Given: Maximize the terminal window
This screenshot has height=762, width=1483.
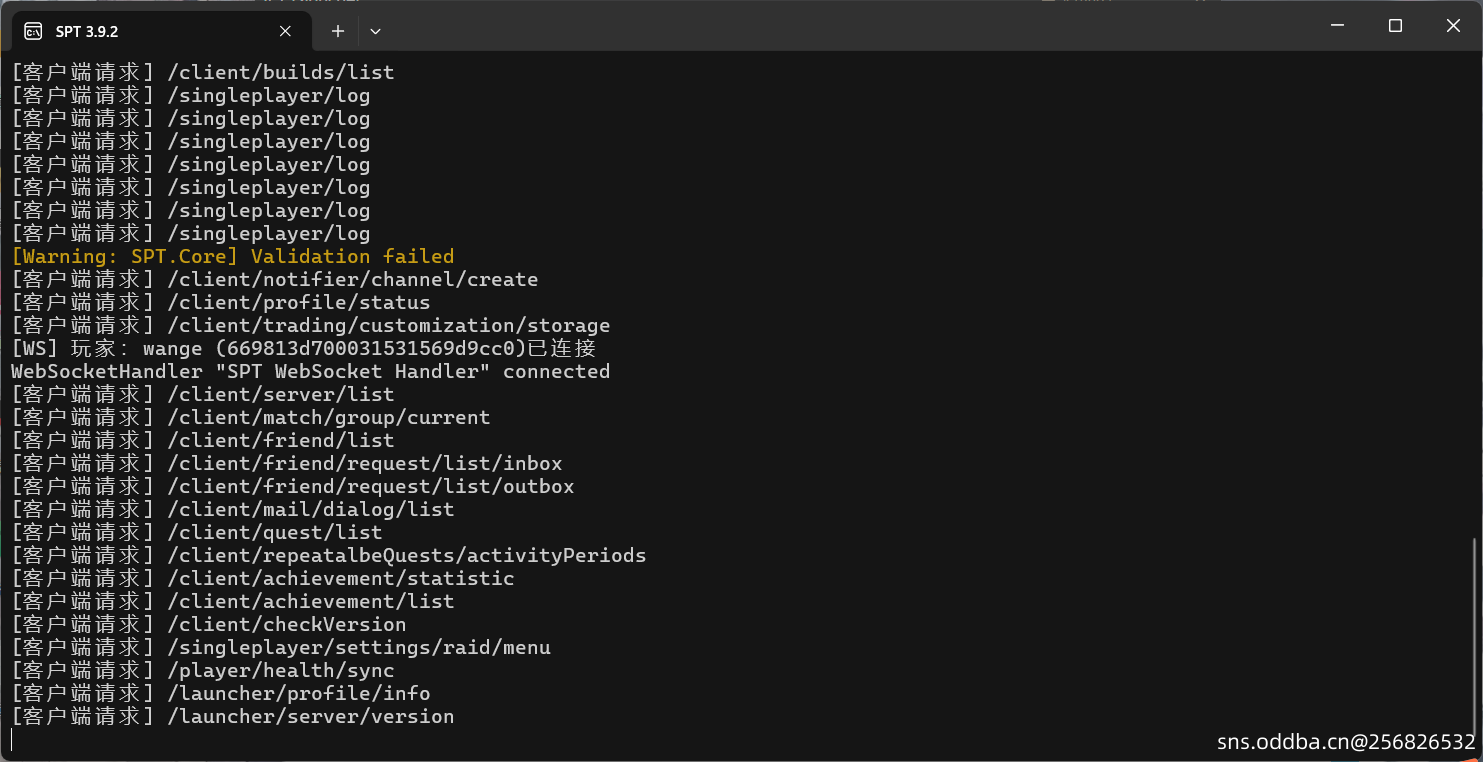Looking at the screenshot, I should pyautogui.click(x=1395, y=26).
